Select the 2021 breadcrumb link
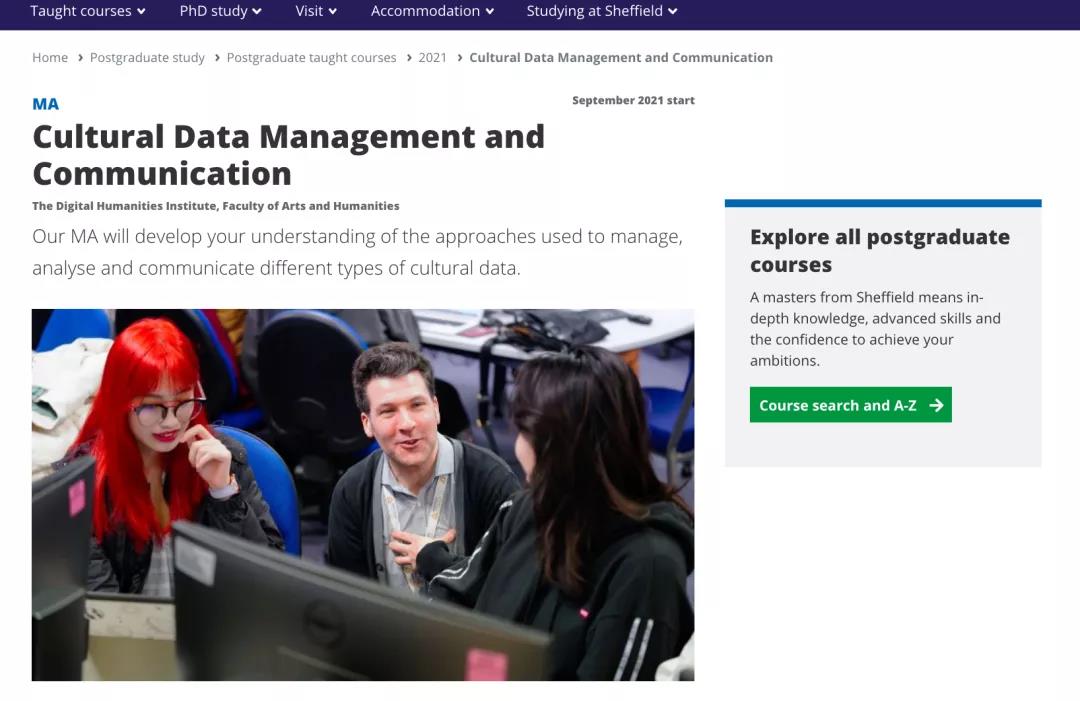Image resolution: width=1080 pixels, height=701 pixels. (432, 58)
